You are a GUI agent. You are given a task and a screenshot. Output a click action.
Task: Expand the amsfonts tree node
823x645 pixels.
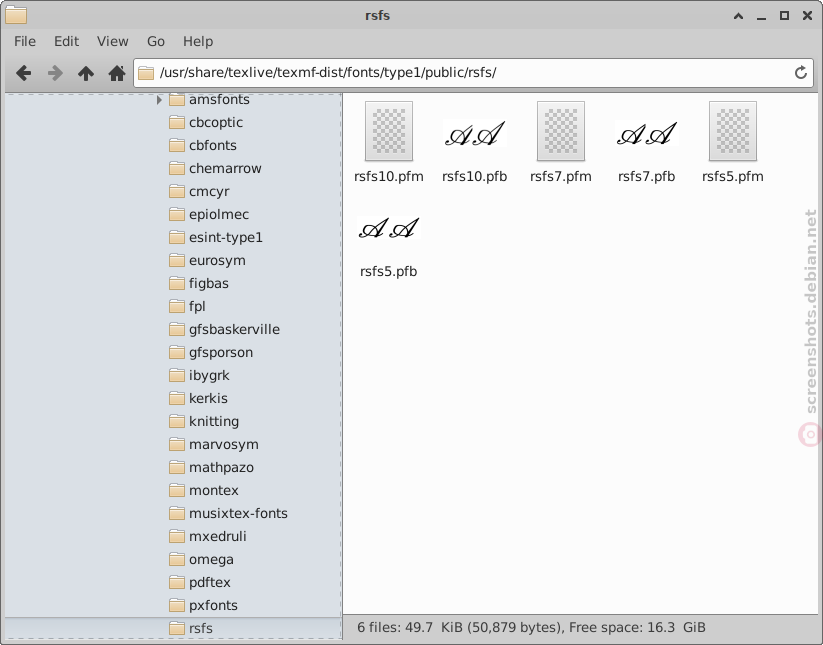coord(159,99)
